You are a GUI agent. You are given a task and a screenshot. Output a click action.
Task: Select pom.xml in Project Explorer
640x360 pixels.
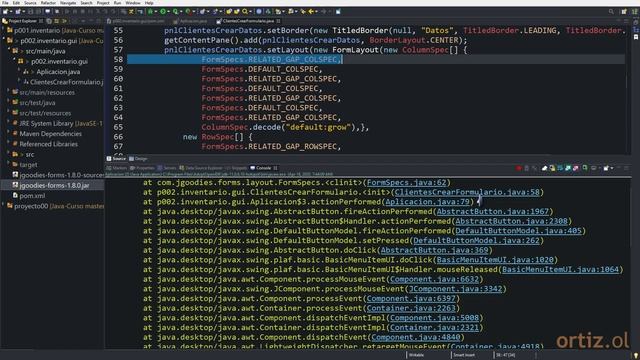[32, 196]
